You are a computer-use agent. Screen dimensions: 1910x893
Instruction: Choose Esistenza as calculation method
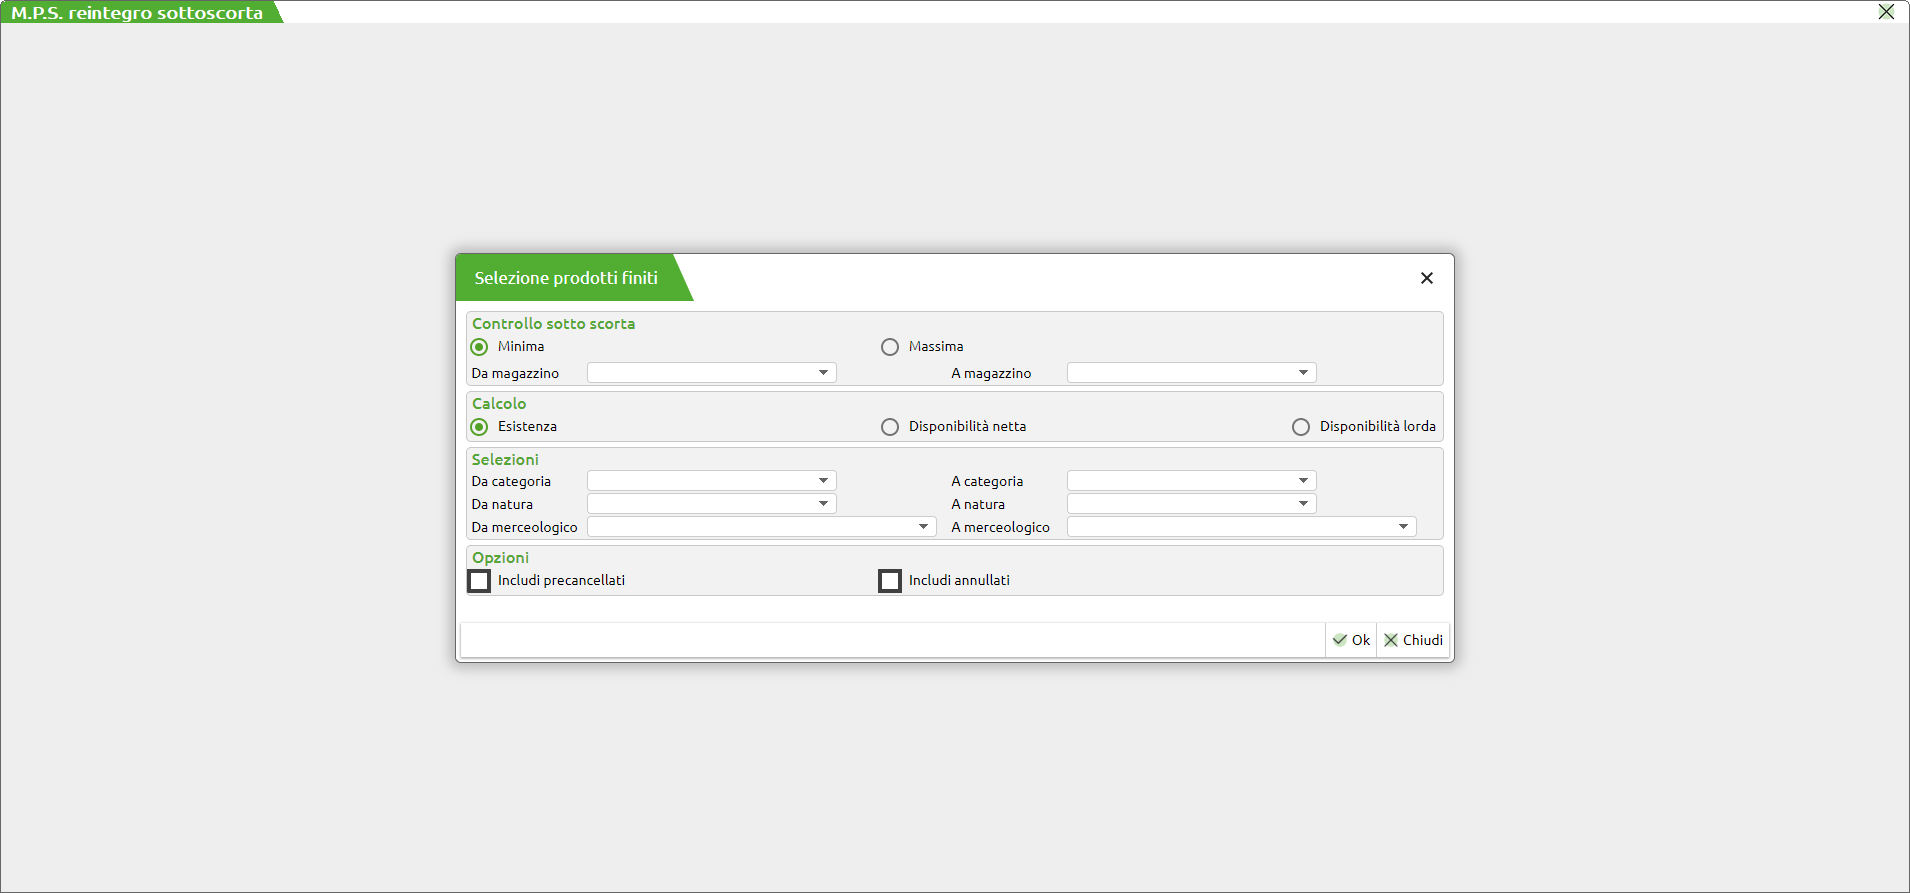[480, 427]
